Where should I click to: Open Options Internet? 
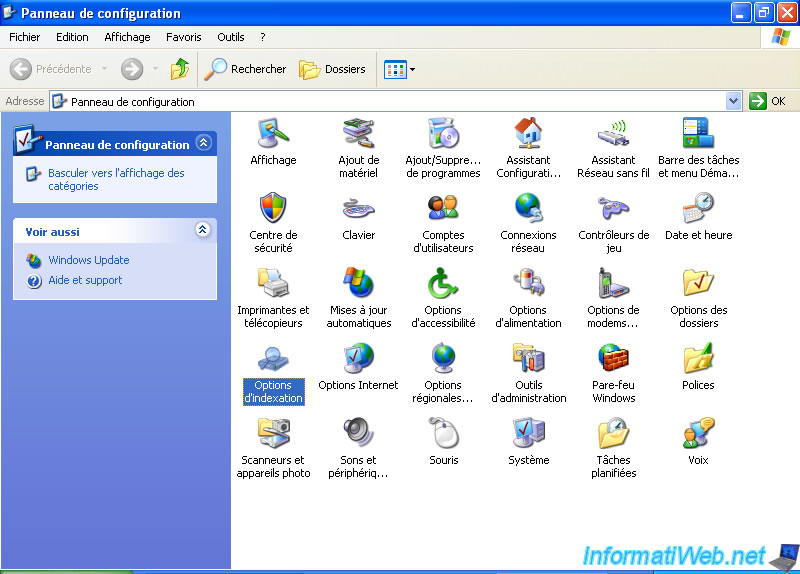click(x=359, y=367)
